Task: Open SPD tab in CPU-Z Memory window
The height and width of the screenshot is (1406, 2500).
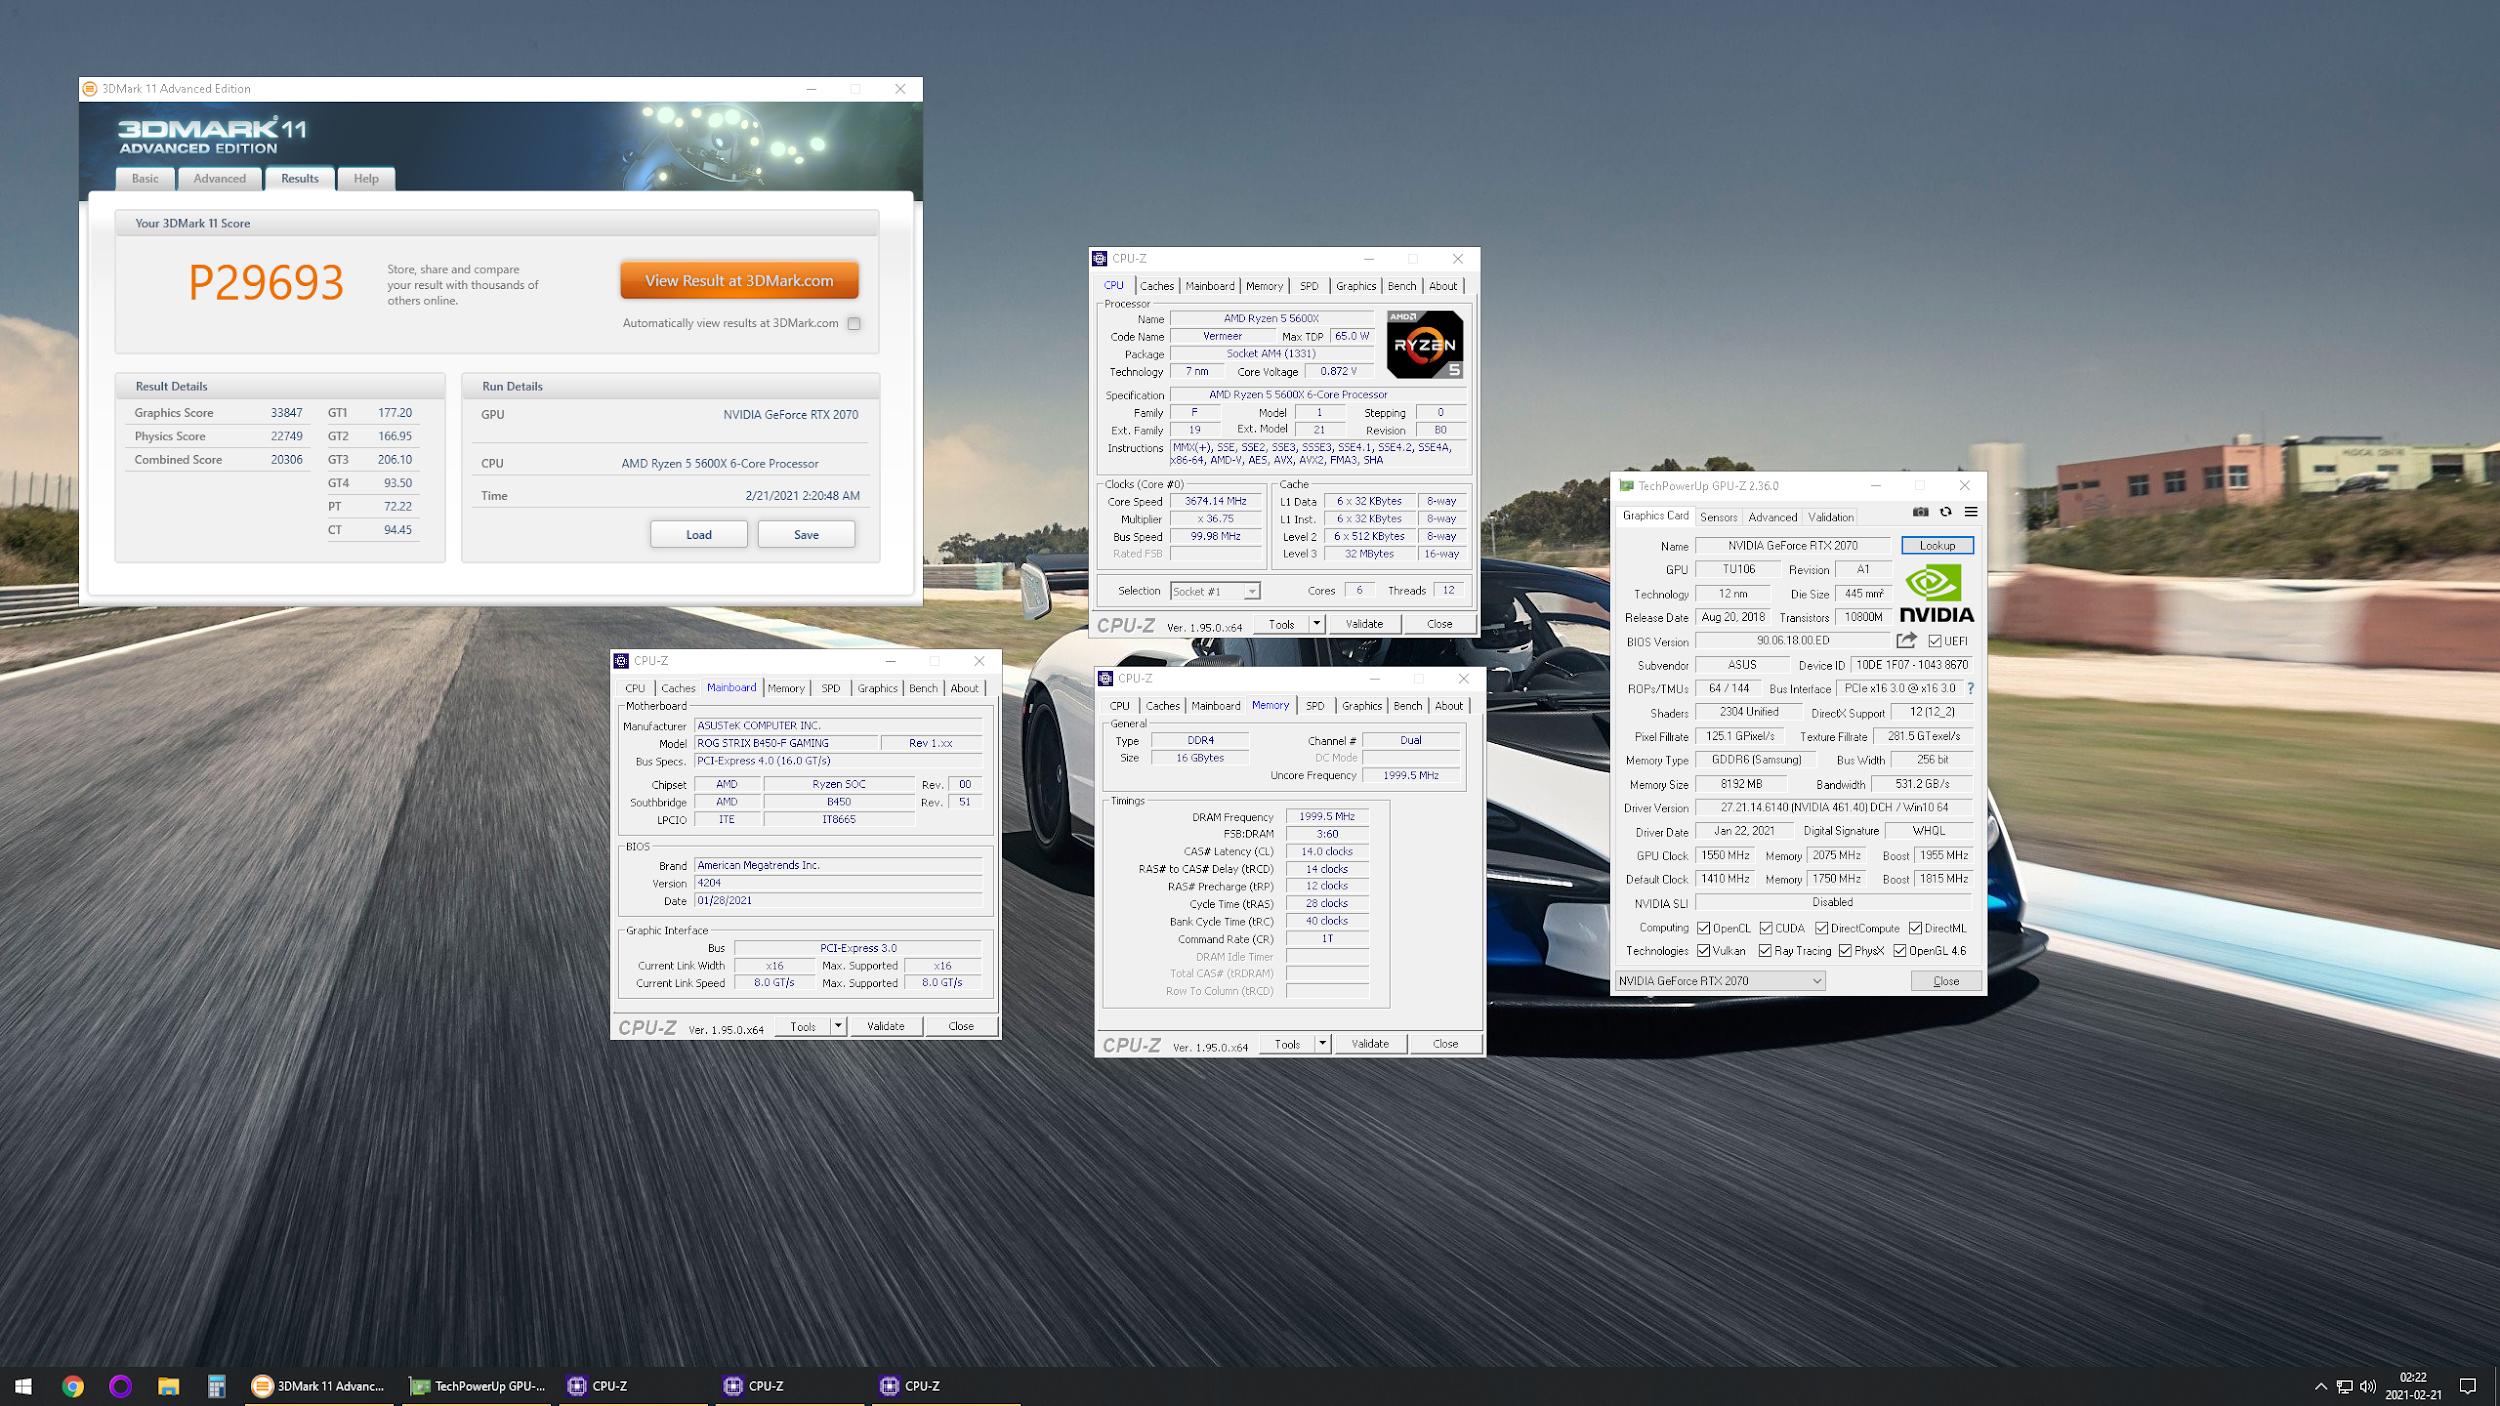Action: pos(1315,706)
